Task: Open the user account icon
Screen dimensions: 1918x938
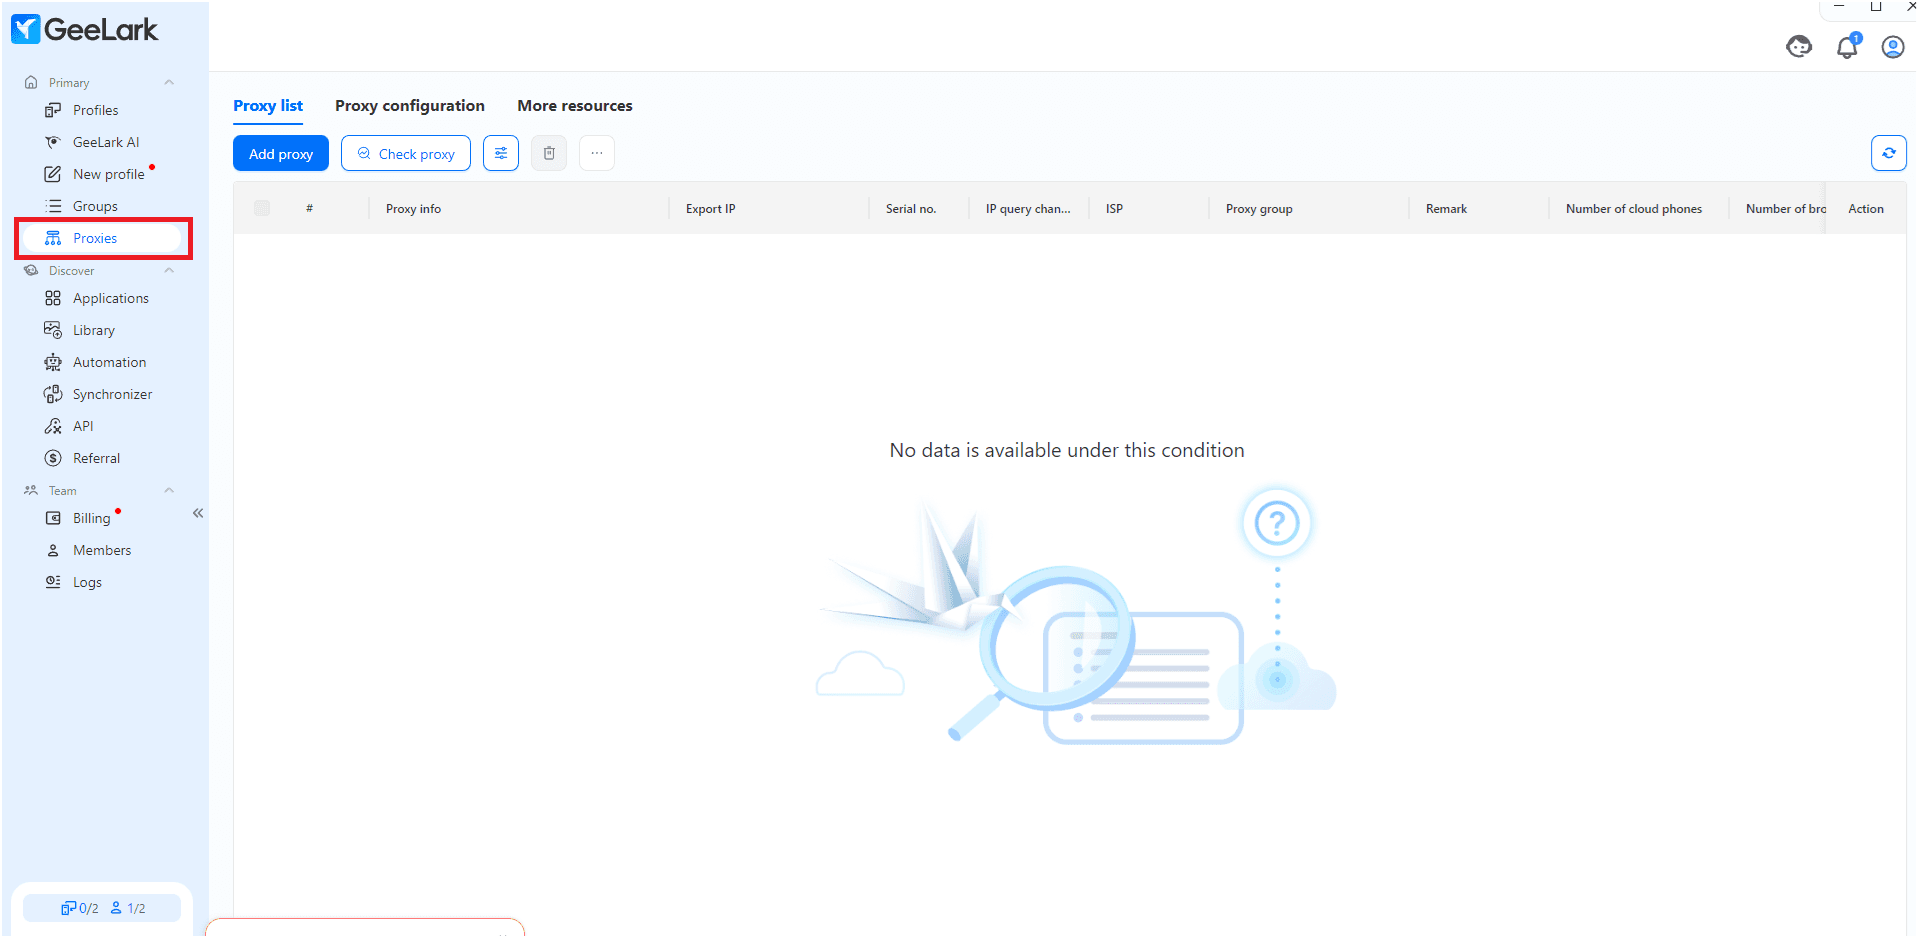Action: tap(1892, 47)
